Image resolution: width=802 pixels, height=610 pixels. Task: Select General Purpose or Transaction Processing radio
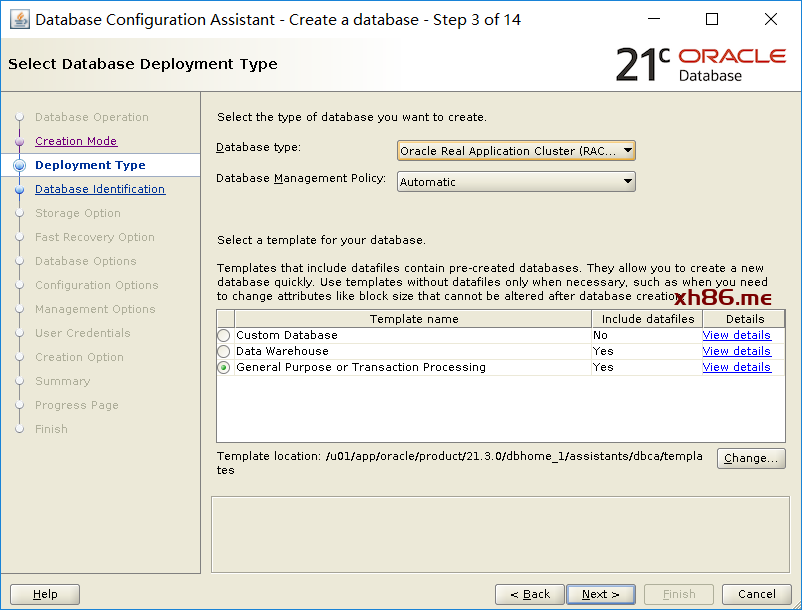tap(224, 368)
